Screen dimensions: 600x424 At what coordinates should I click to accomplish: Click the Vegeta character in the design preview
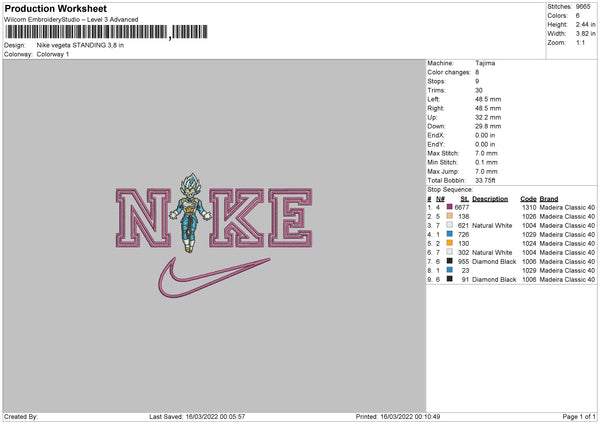point(190,213)
